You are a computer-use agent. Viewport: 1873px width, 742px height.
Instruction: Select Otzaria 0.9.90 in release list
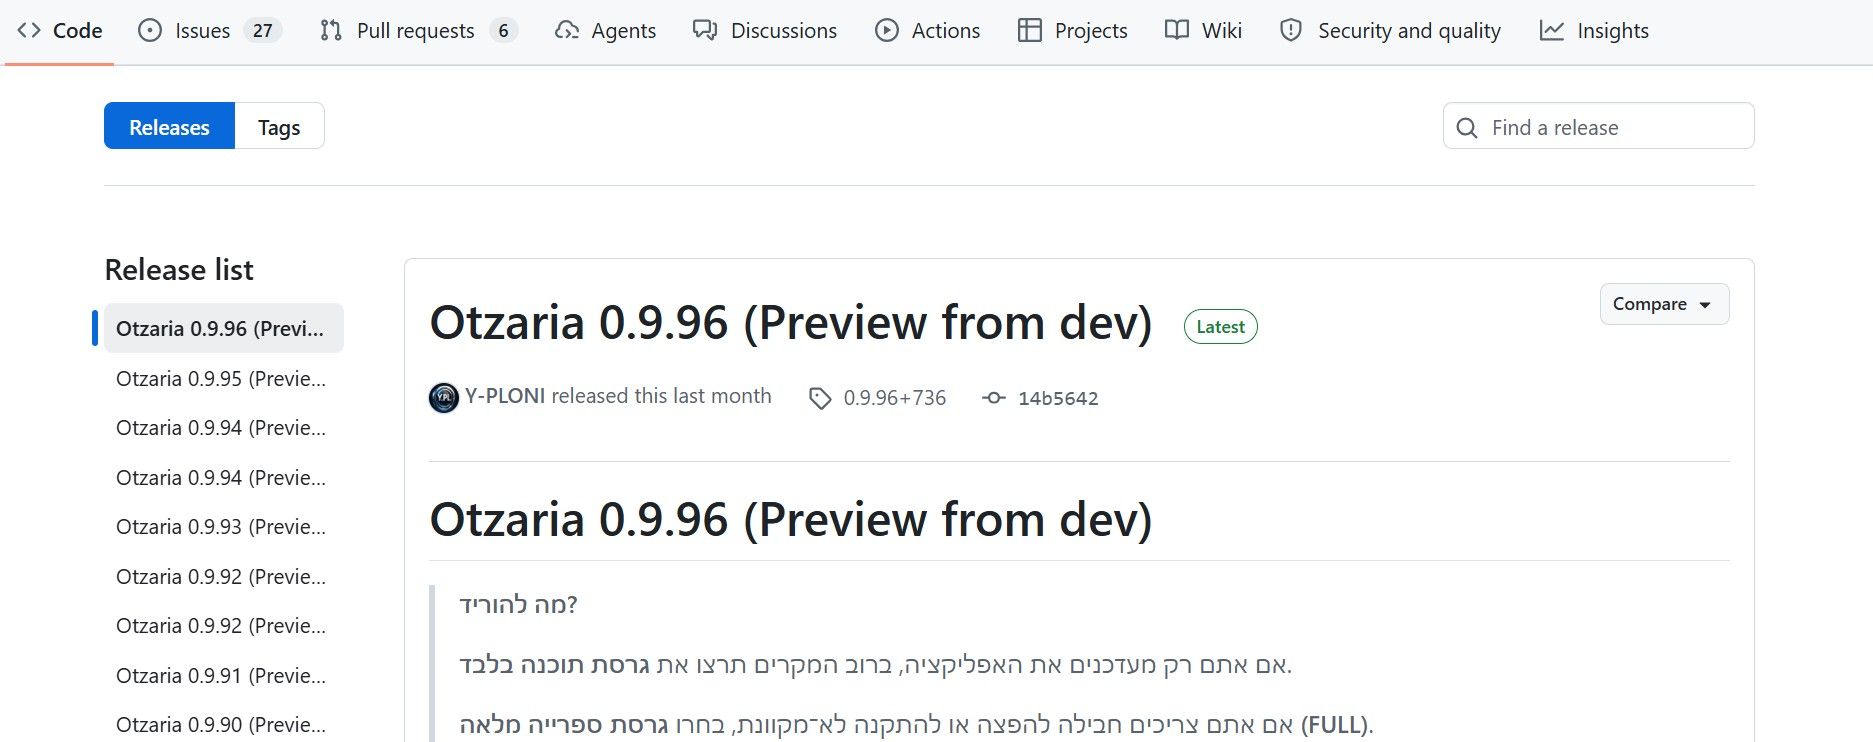(x=224, y=724)
